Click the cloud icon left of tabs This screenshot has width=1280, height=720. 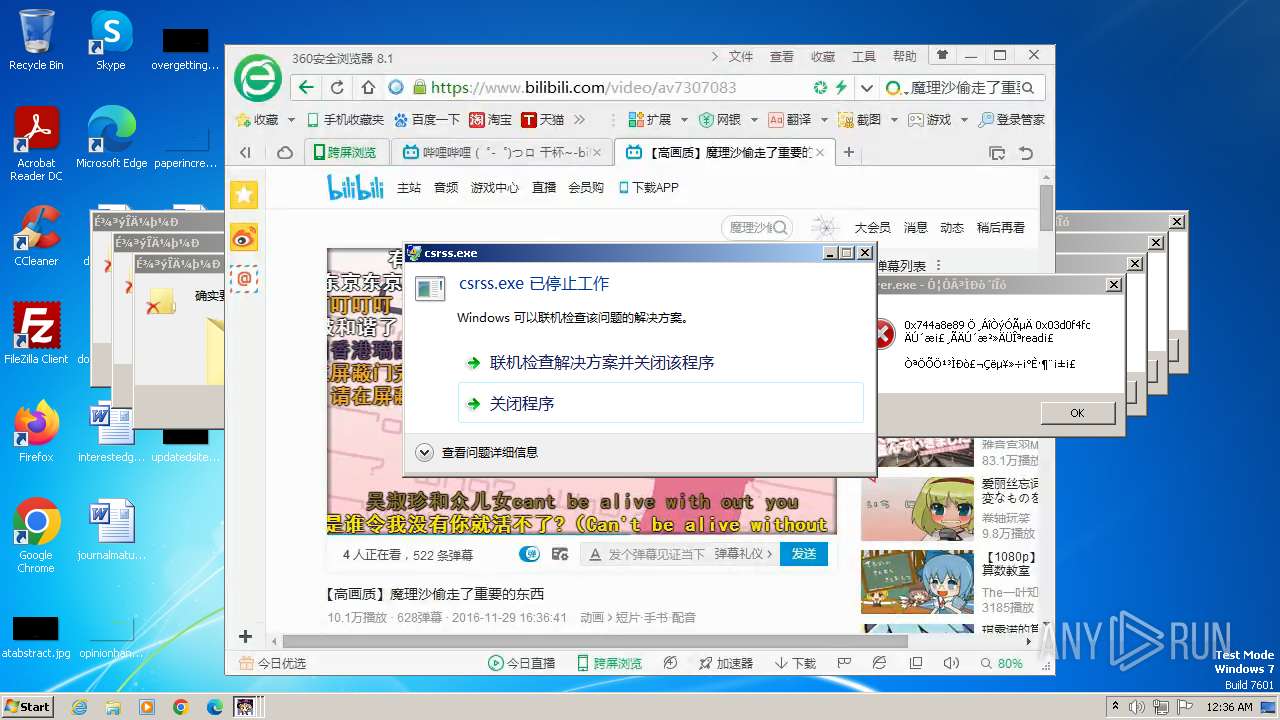click(285, 153)
